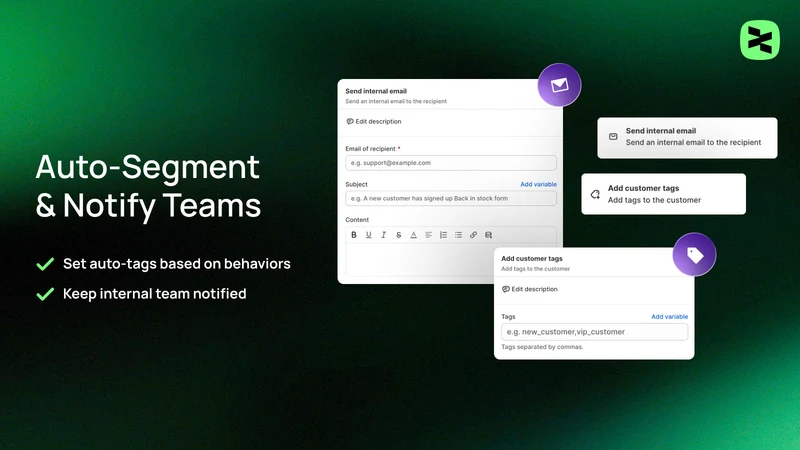Click the 'Auto-Segment & Notify Teams' heading
Viewport: 800px width, 450px height.
pyautogui.click(x=148, y=187)
